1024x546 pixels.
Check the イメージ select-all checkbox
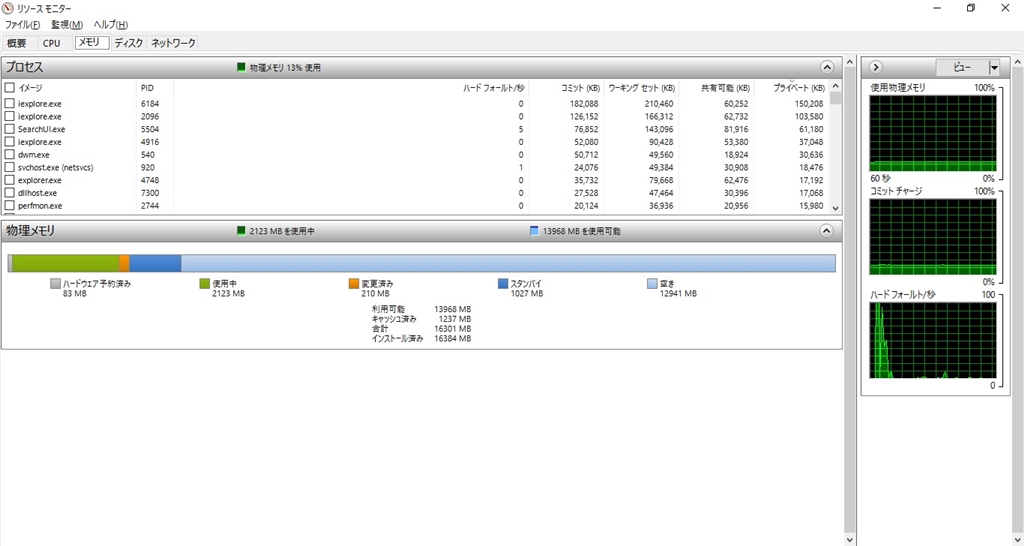[10, 88]
